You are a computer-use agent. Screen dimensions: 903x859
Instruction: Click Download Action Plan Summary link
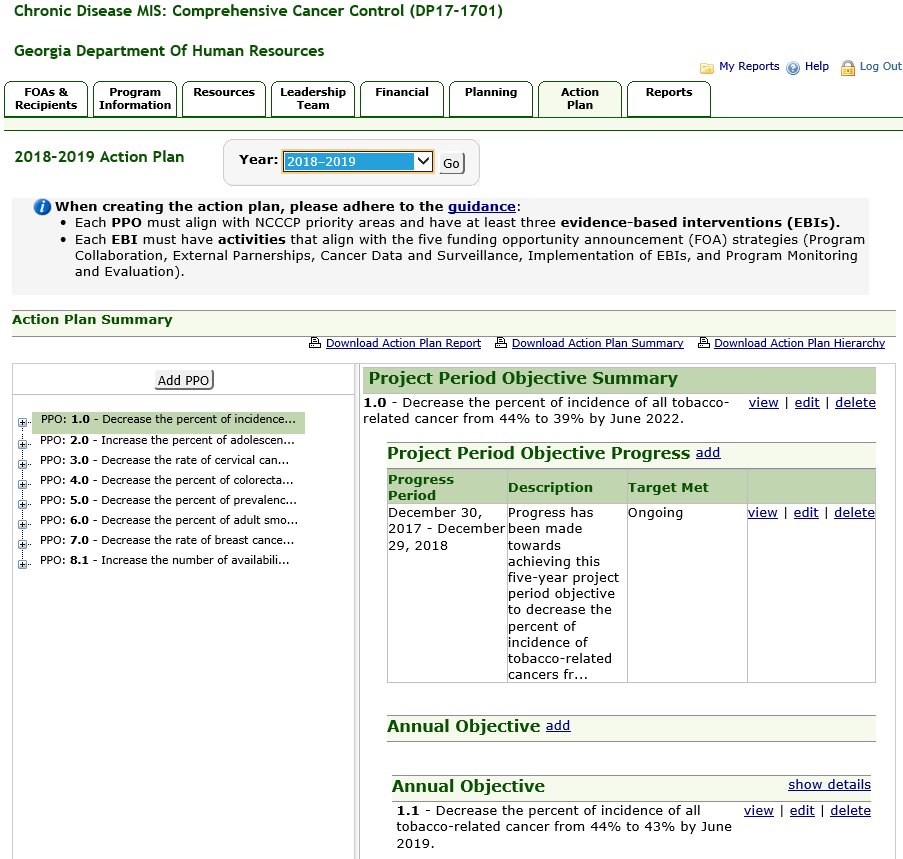coord(598,343)
